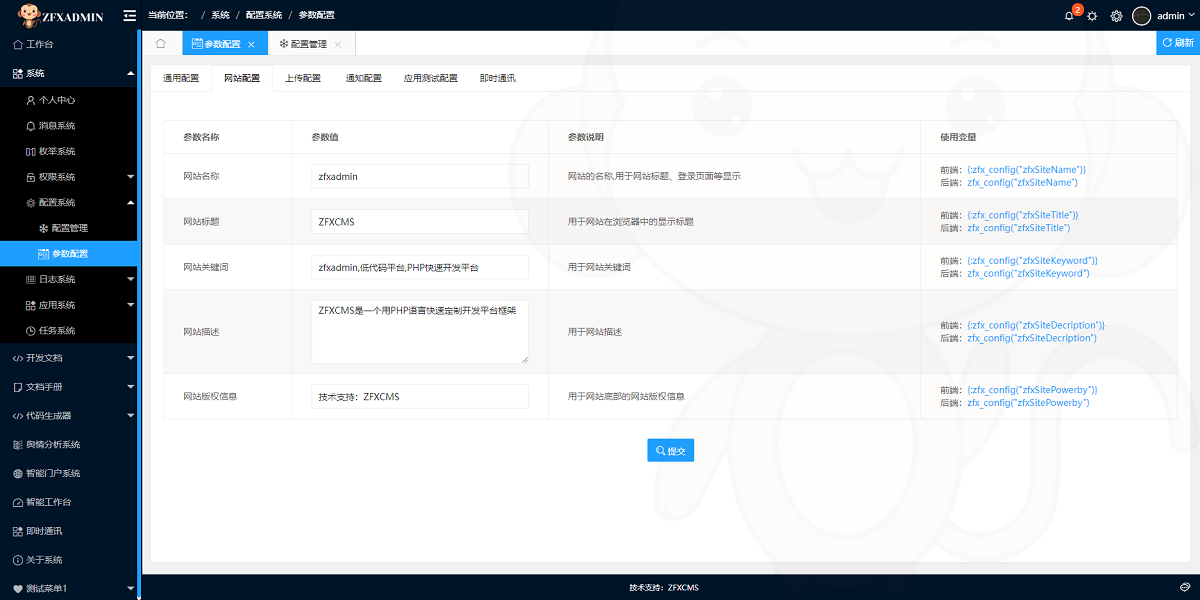Click the 网站标题 input with ZFXCMS

[420, 221]
